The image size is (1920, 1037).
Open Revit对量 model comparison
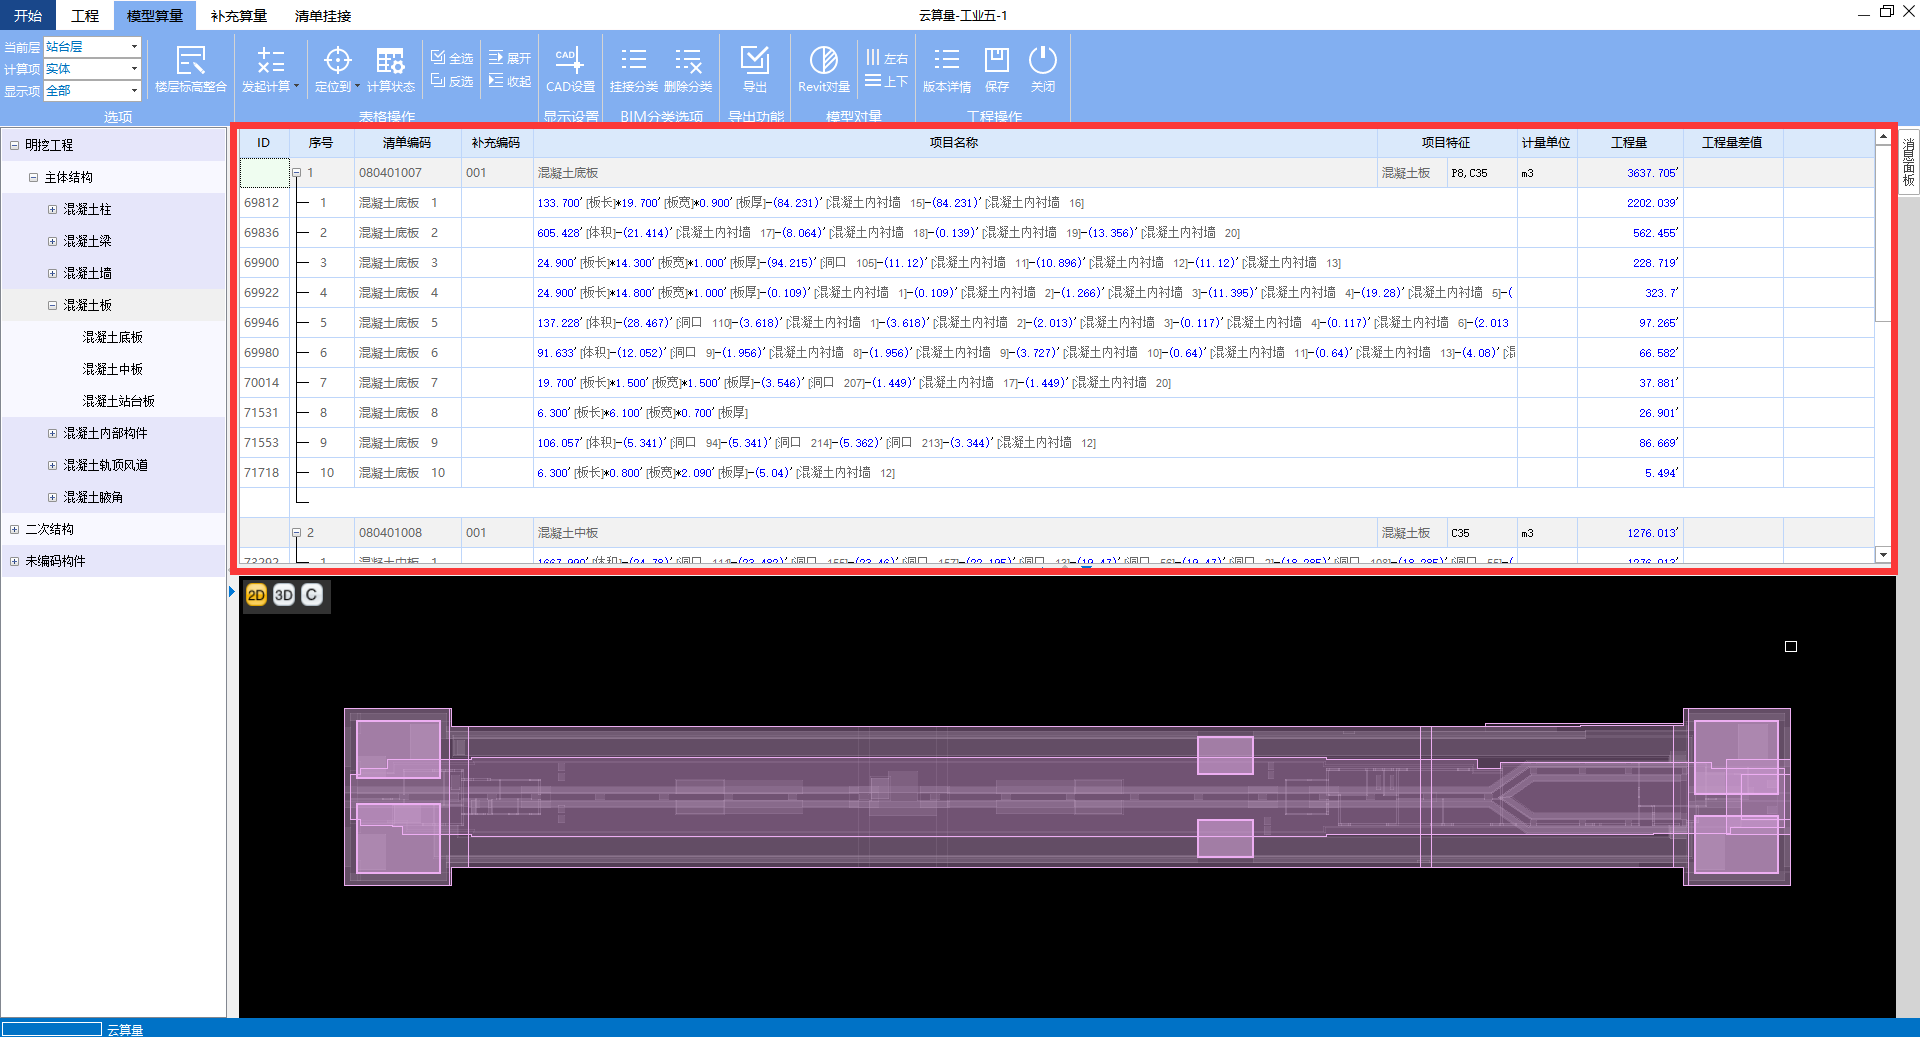point(823,69)
